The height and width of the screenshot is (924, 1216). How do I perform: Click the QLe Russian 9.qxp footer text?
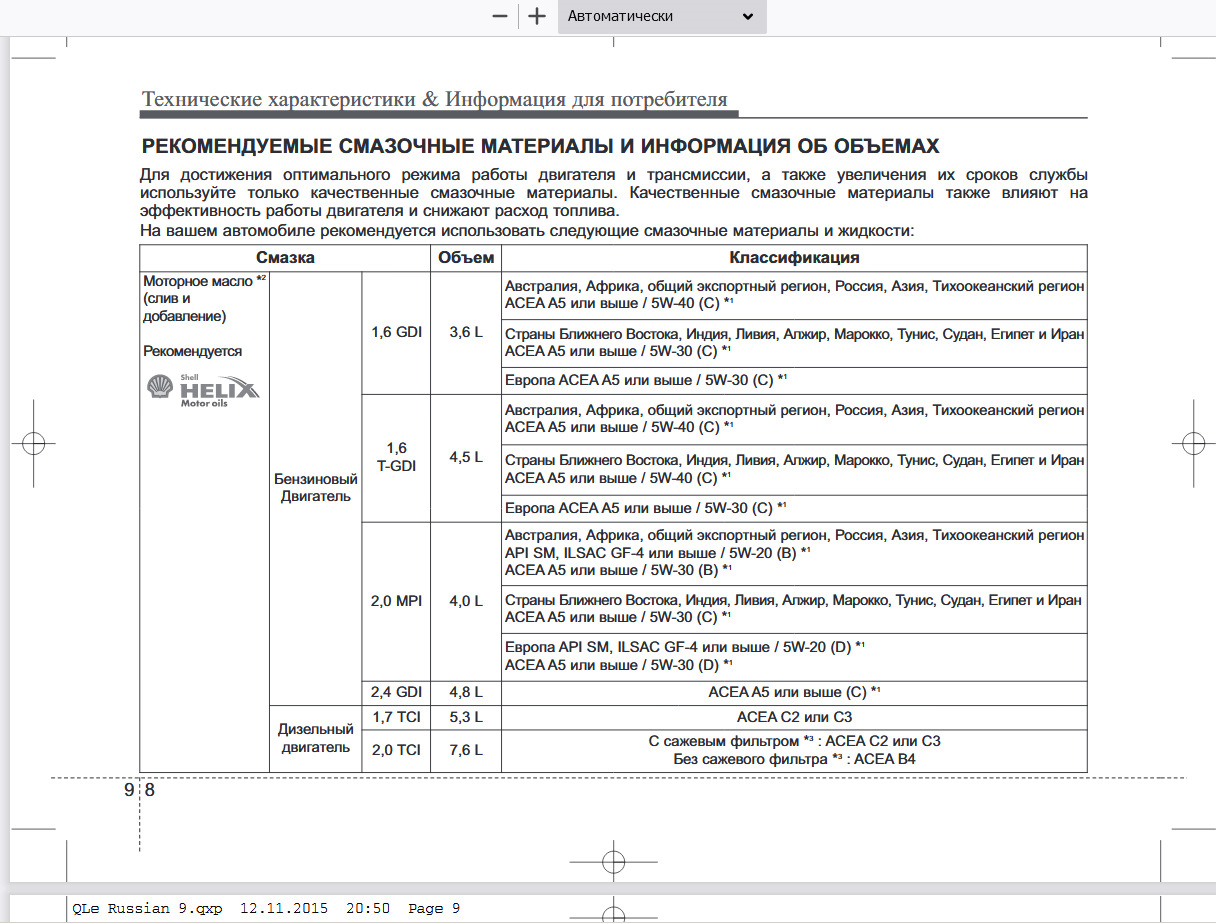[x=145, y=908]
